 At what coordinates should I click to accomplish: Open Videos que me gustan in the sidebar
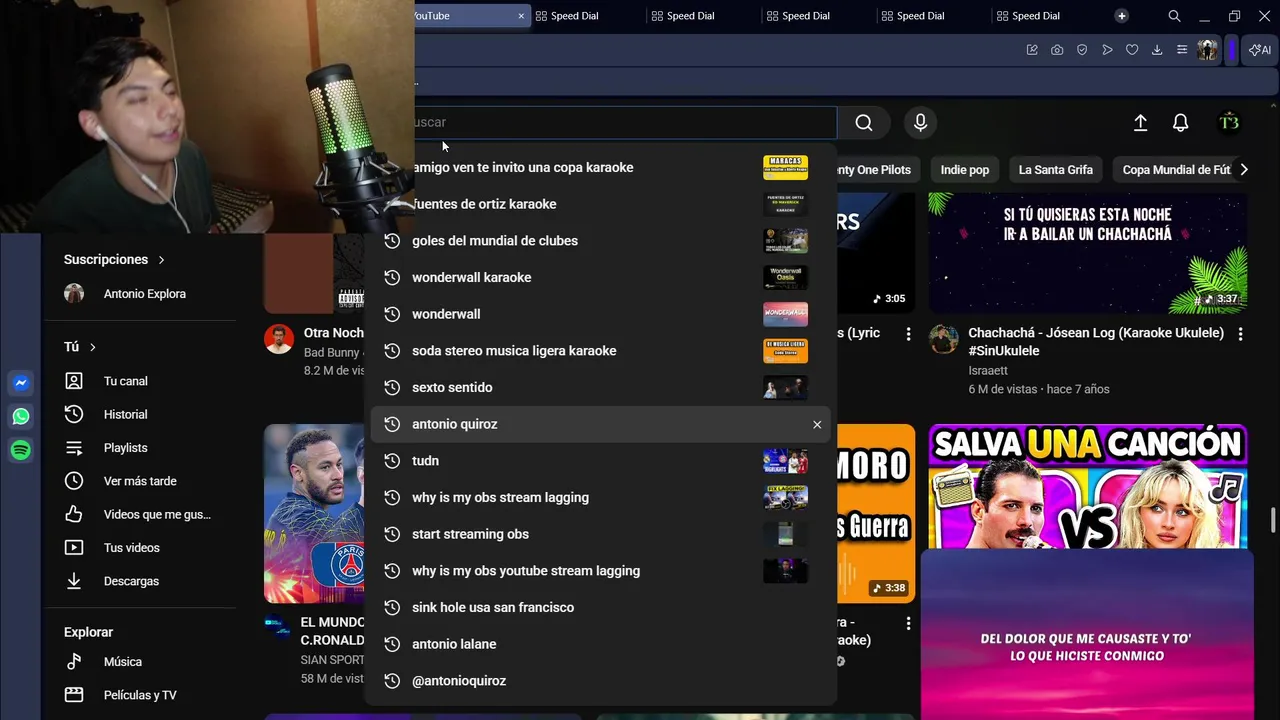139,514
